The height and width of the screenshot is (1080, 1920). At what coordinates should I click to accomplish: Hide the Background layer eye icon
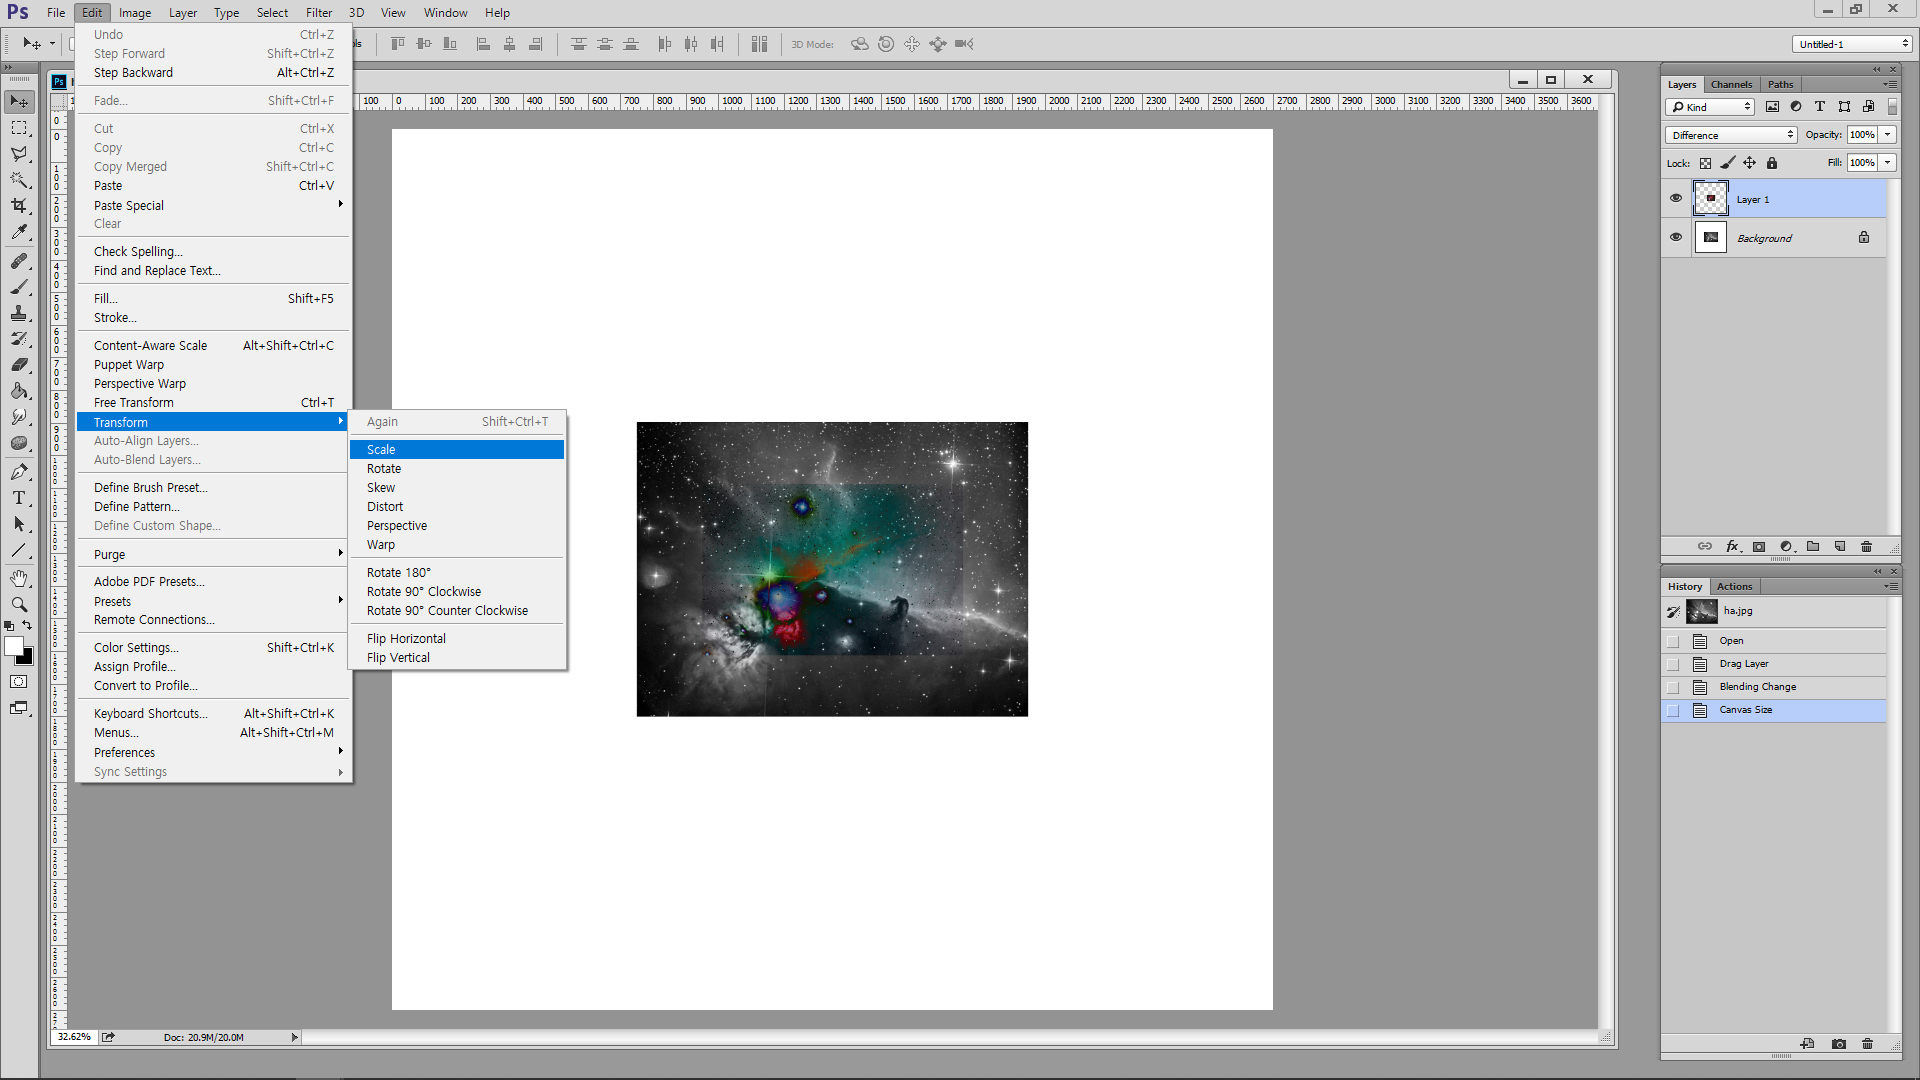[1676, 237]
